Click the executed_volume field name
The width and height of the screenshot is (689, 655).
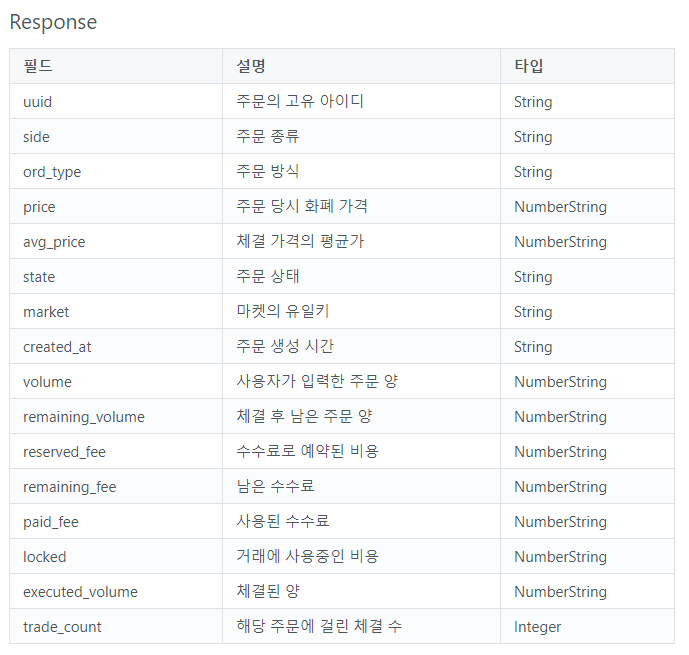coord(80,592)
